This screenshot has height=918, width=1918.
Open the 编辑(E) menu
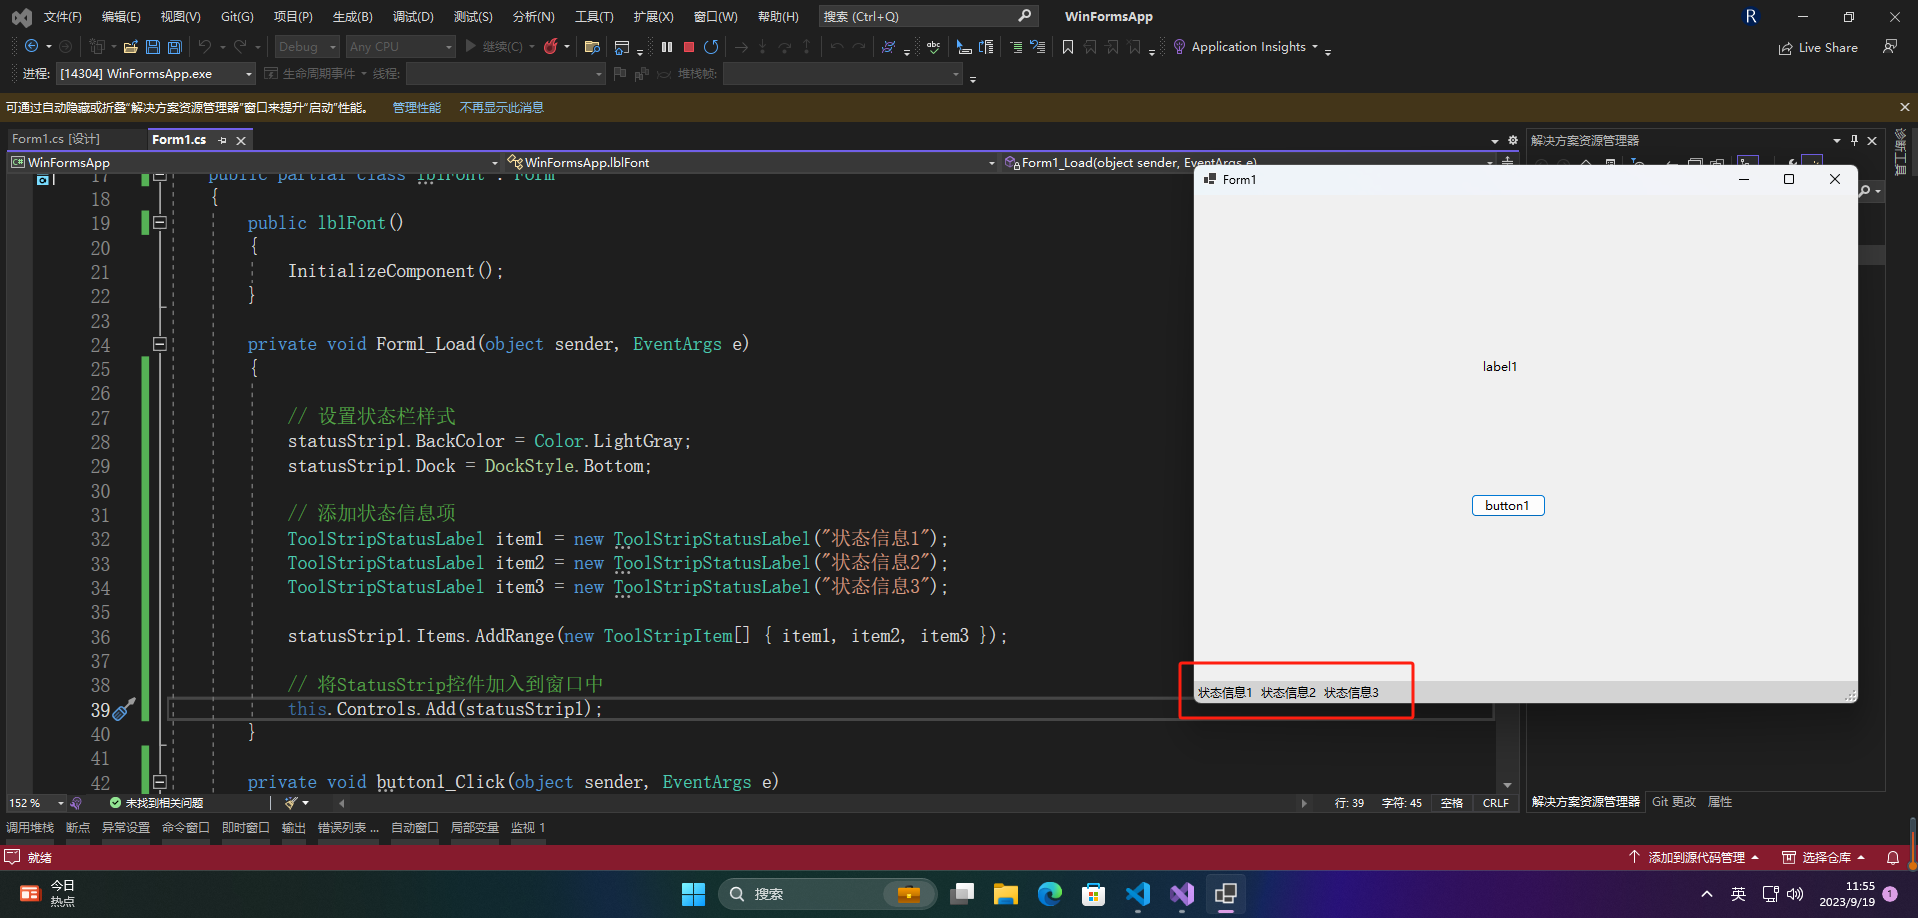click(x=121, y=16)
